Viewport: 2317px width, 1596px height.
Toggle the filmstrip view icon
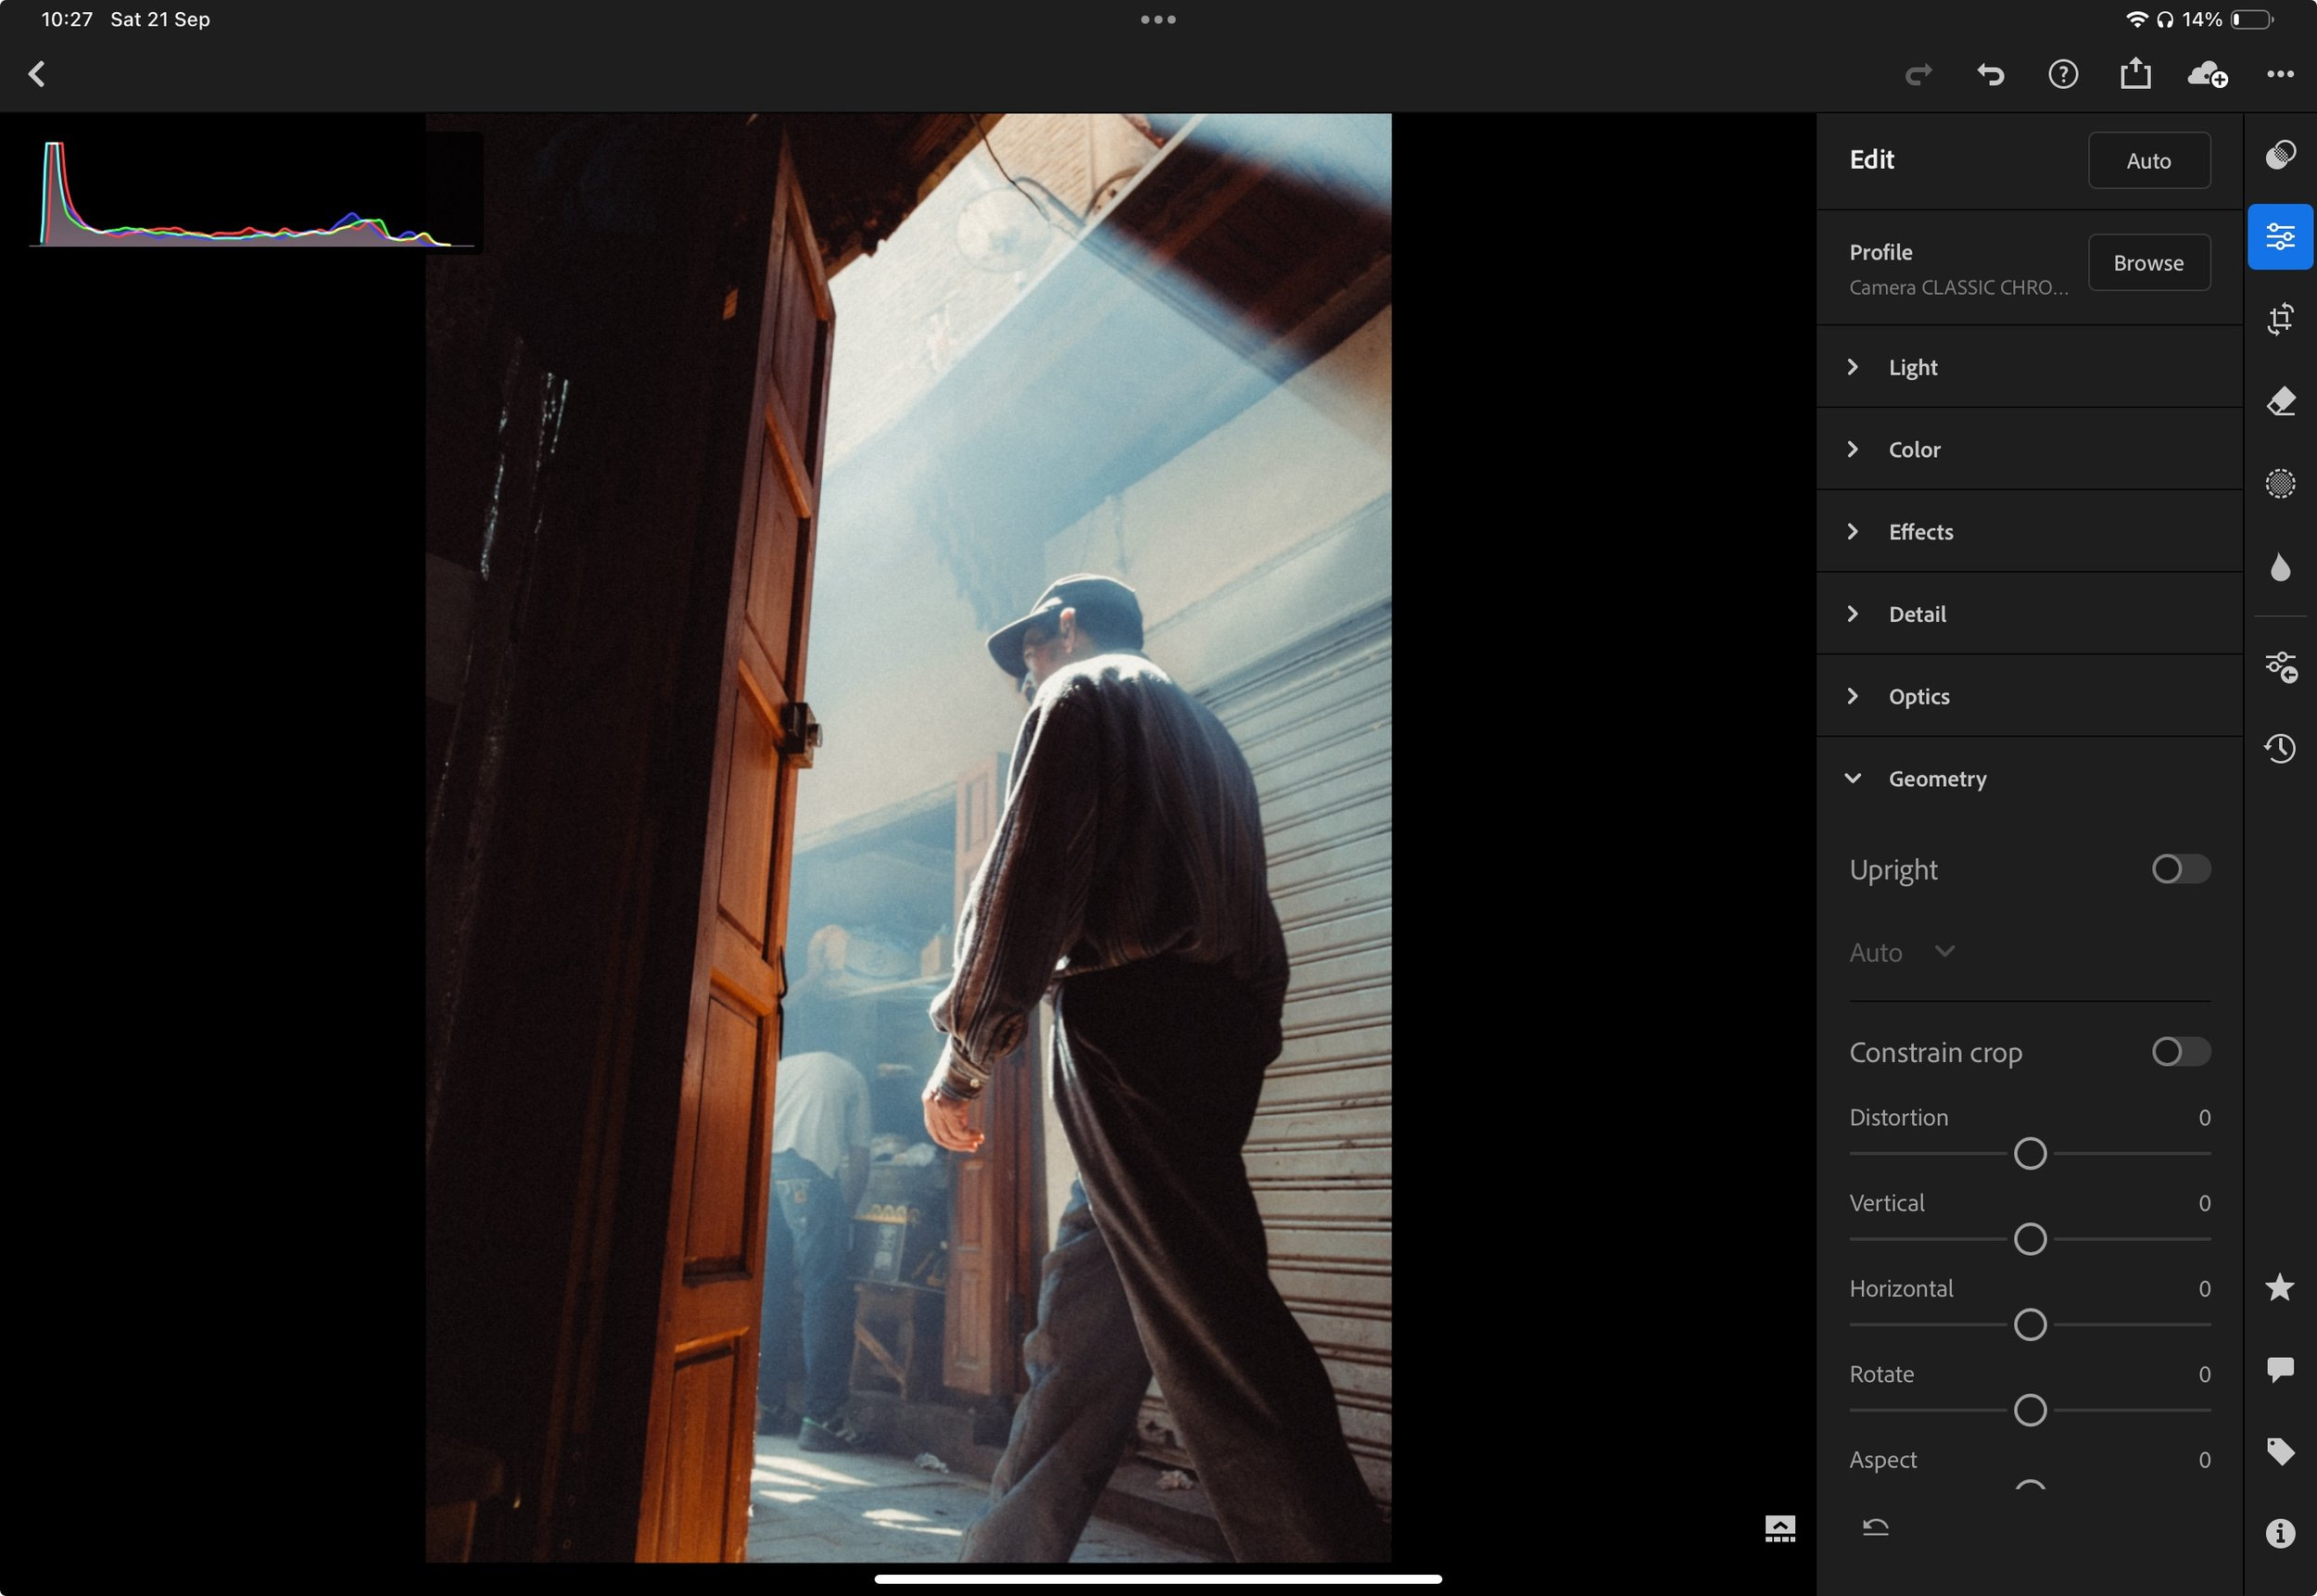[x=1779, y=1528]
